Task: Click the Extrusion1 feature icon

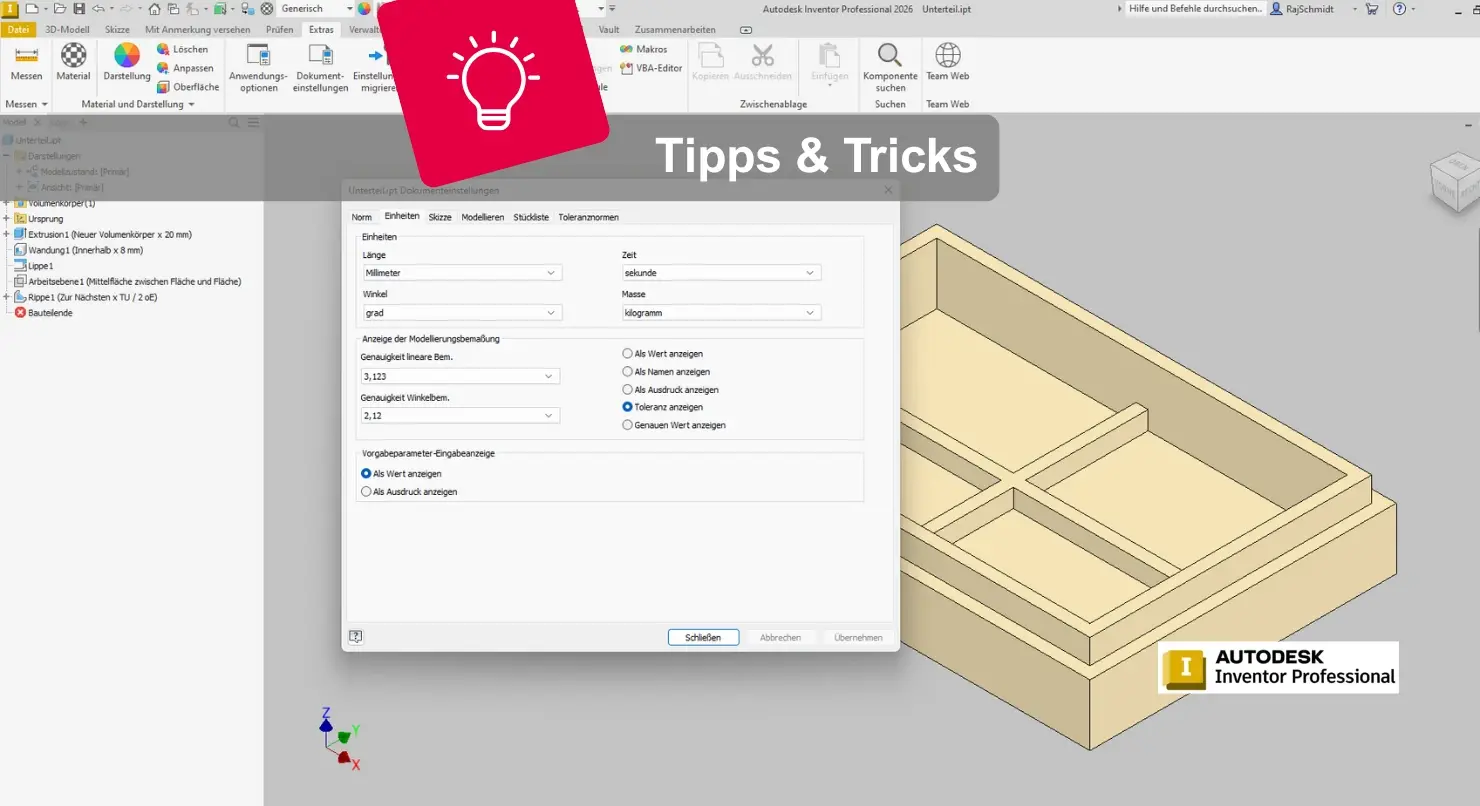Action: pos(20,234)
